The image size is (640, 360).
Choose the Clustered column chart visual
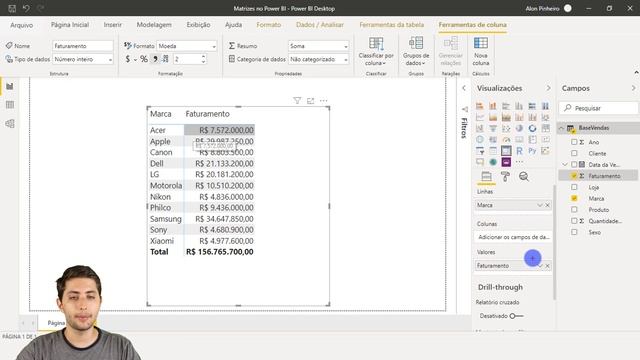click(x=519, y=106)
